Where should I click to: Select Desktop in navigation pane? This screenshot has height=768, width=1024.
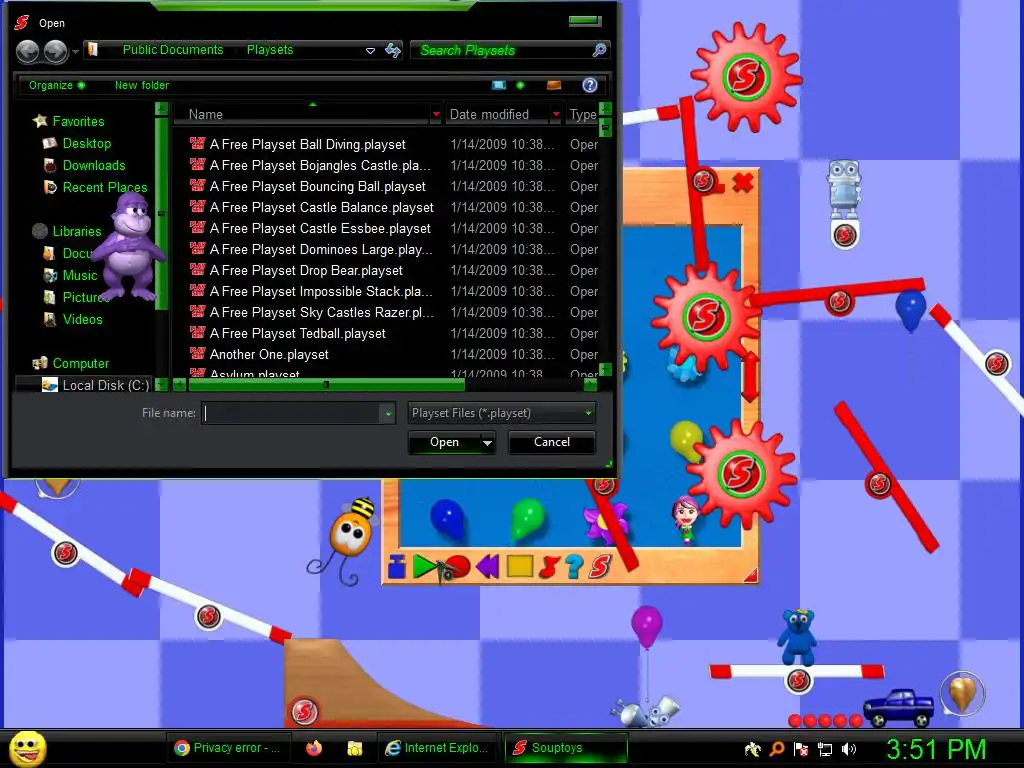point(86,143)
